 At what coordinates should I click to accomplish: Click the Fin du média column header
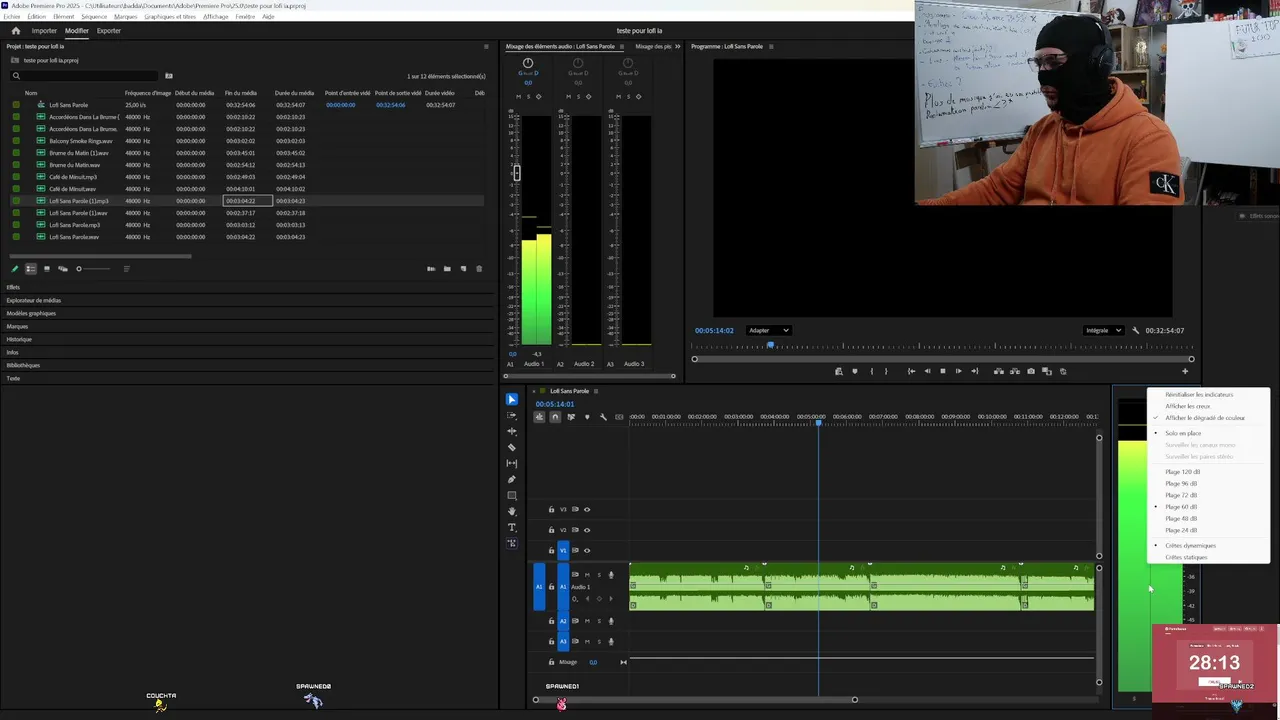(241, 93)
